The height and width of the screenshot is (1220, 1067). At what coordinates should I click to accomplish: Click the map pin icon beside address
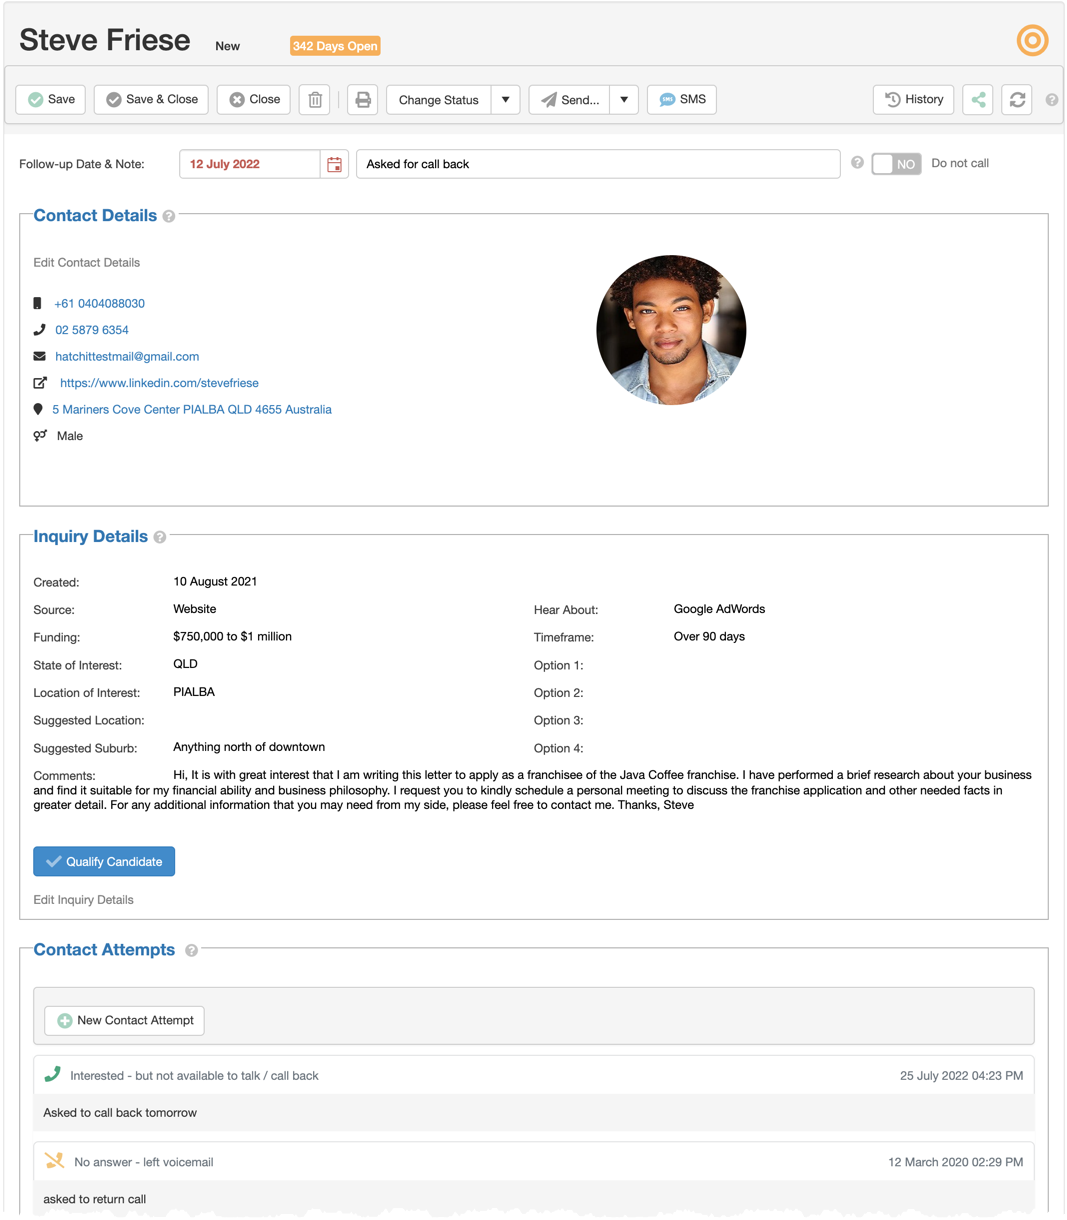pos(38,409)
